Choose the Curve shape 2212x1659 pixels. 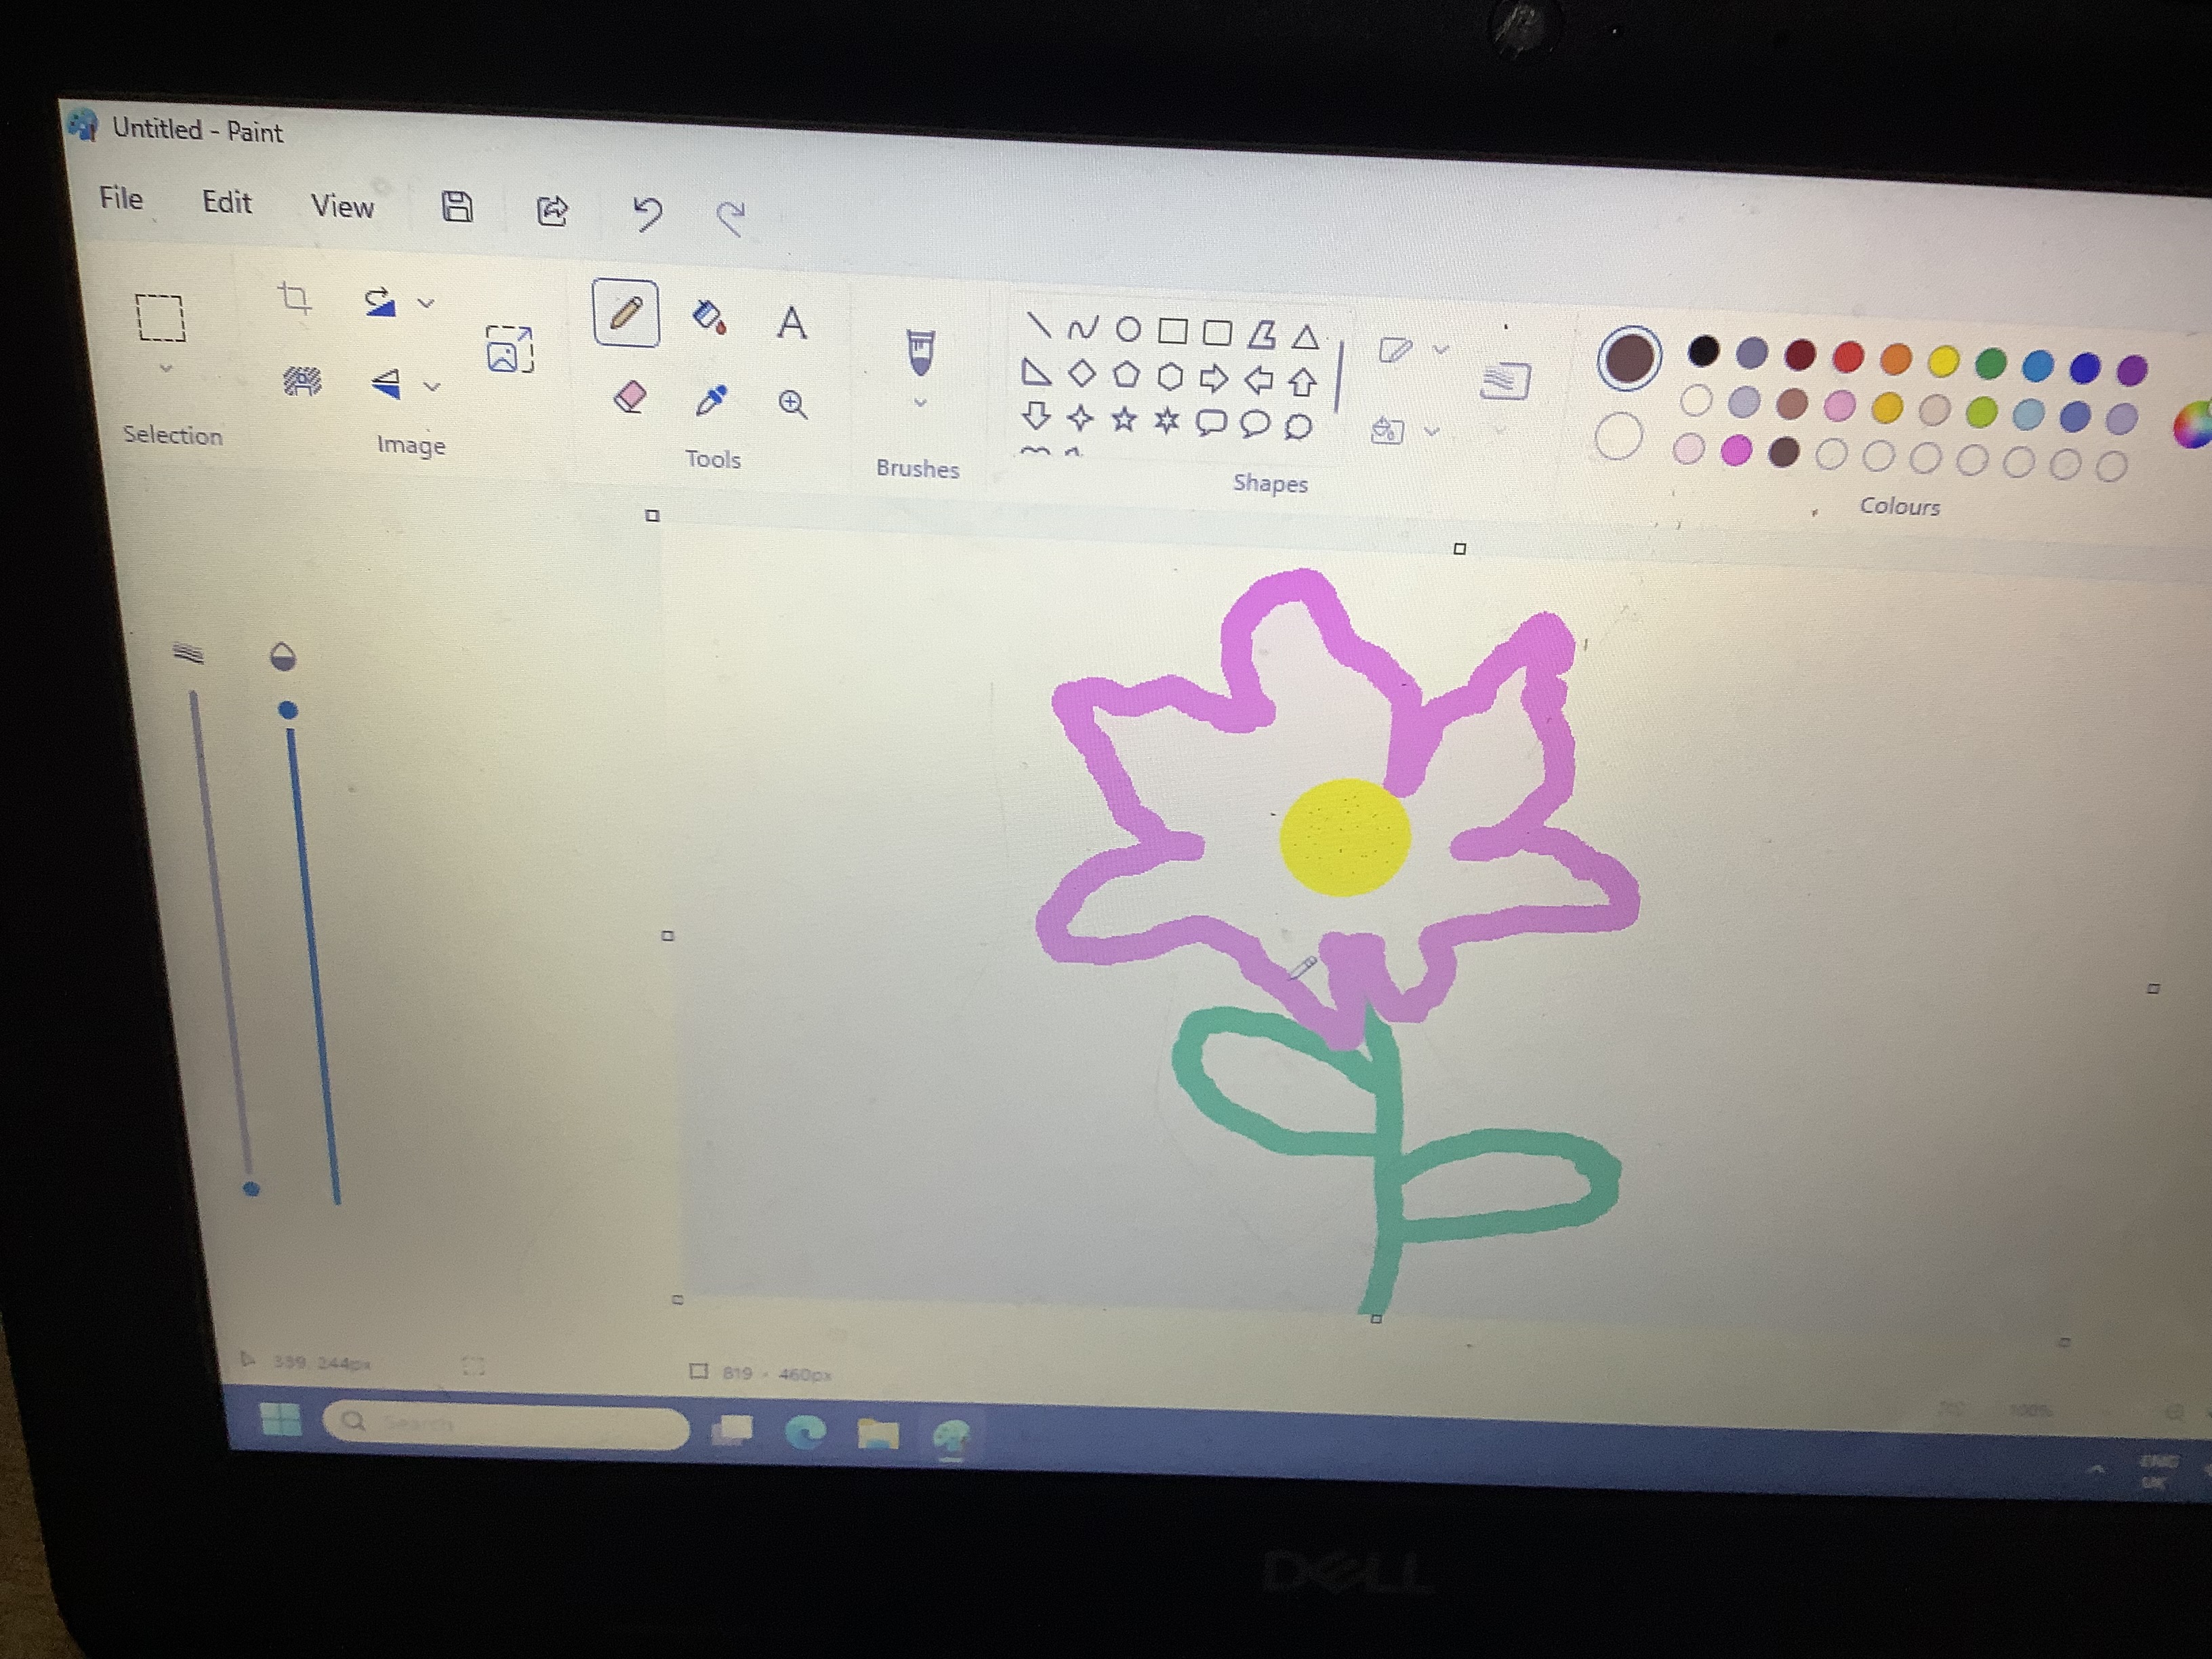coord(1083,328)
